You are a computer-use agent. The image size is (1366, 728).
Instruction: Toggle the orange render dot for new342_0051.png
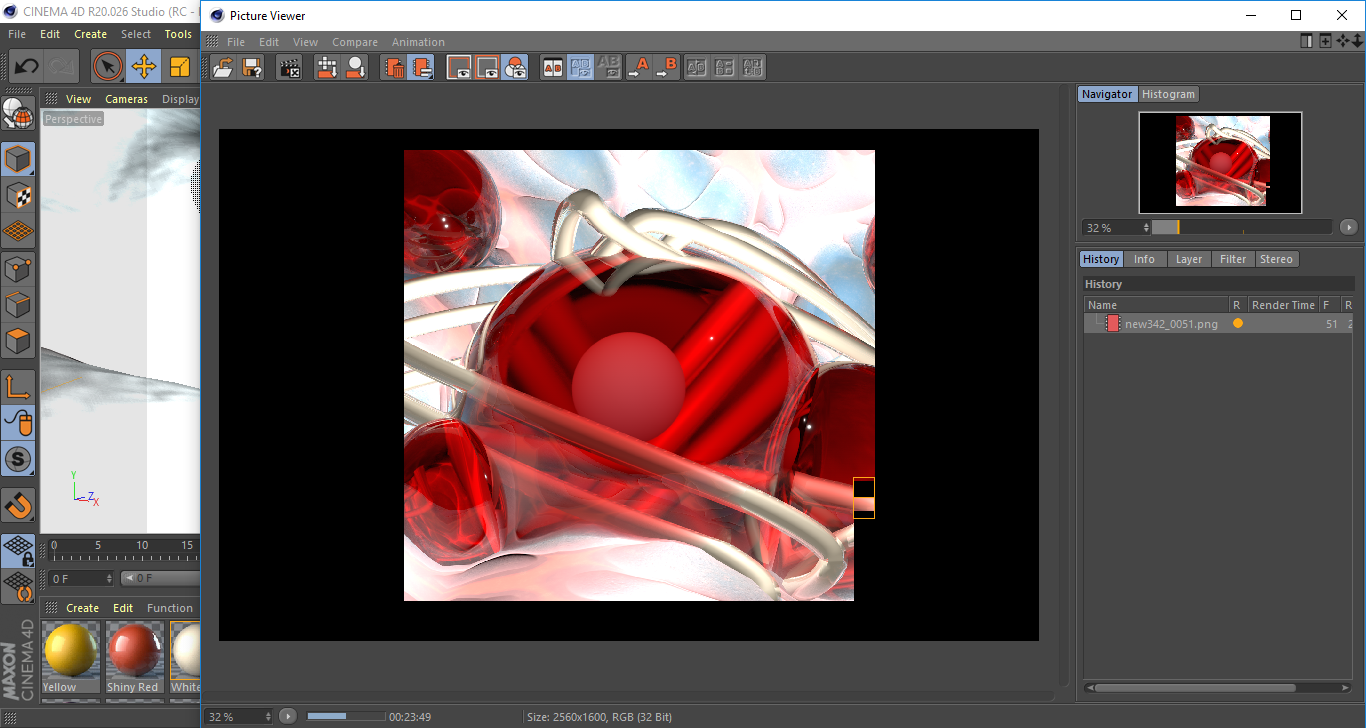[x=1238, y=323]
